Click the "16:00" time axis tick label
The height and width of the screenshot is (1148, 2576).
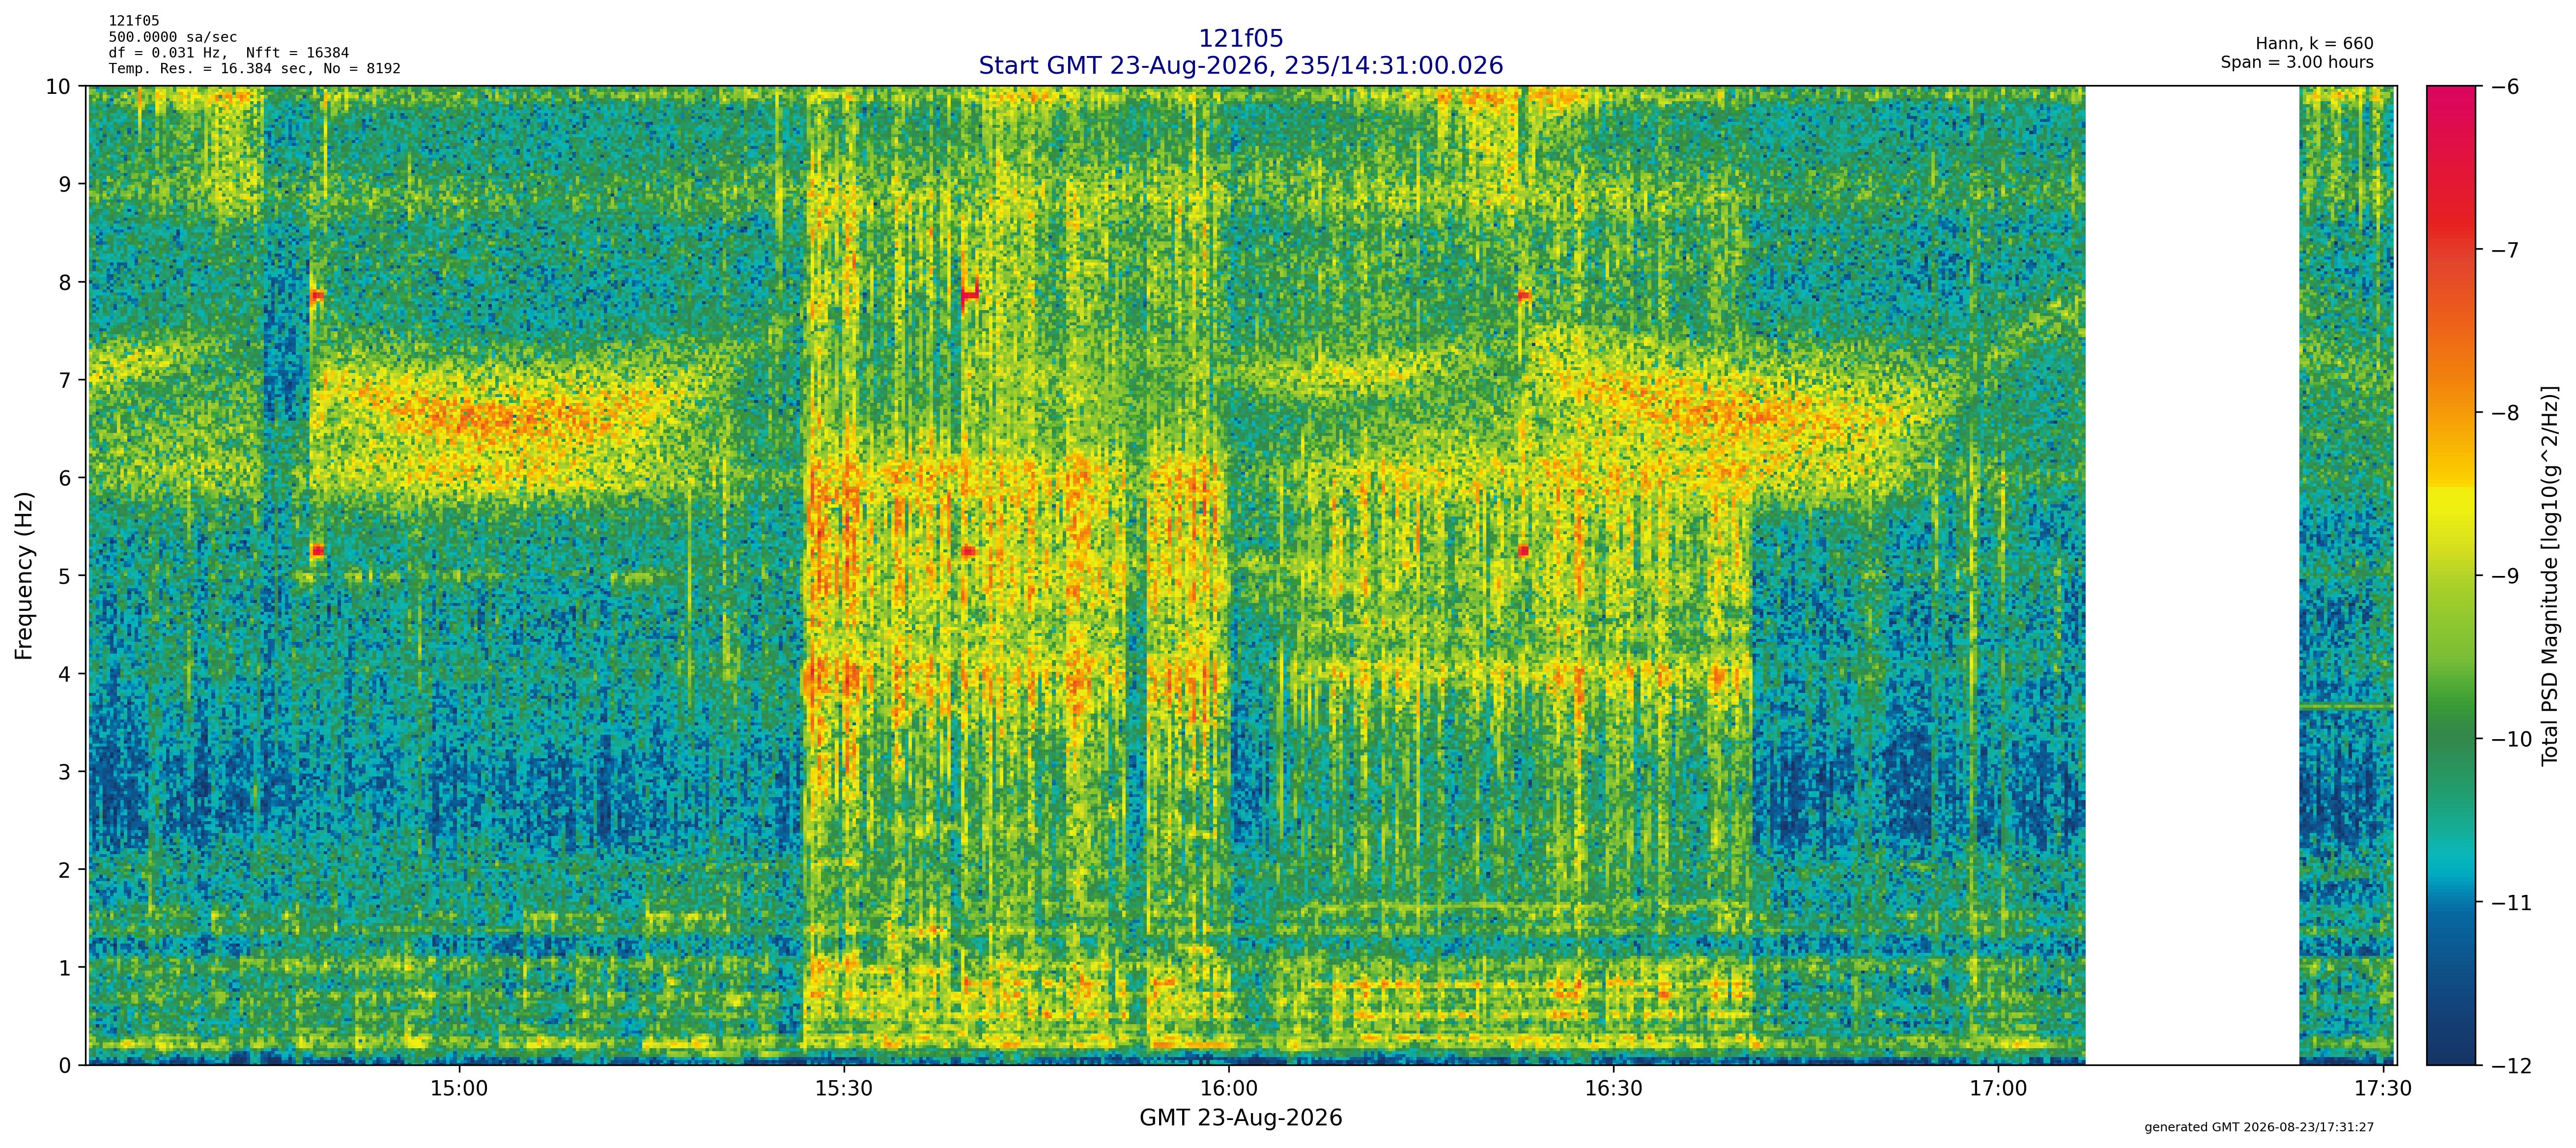tap(1229, 1089)
